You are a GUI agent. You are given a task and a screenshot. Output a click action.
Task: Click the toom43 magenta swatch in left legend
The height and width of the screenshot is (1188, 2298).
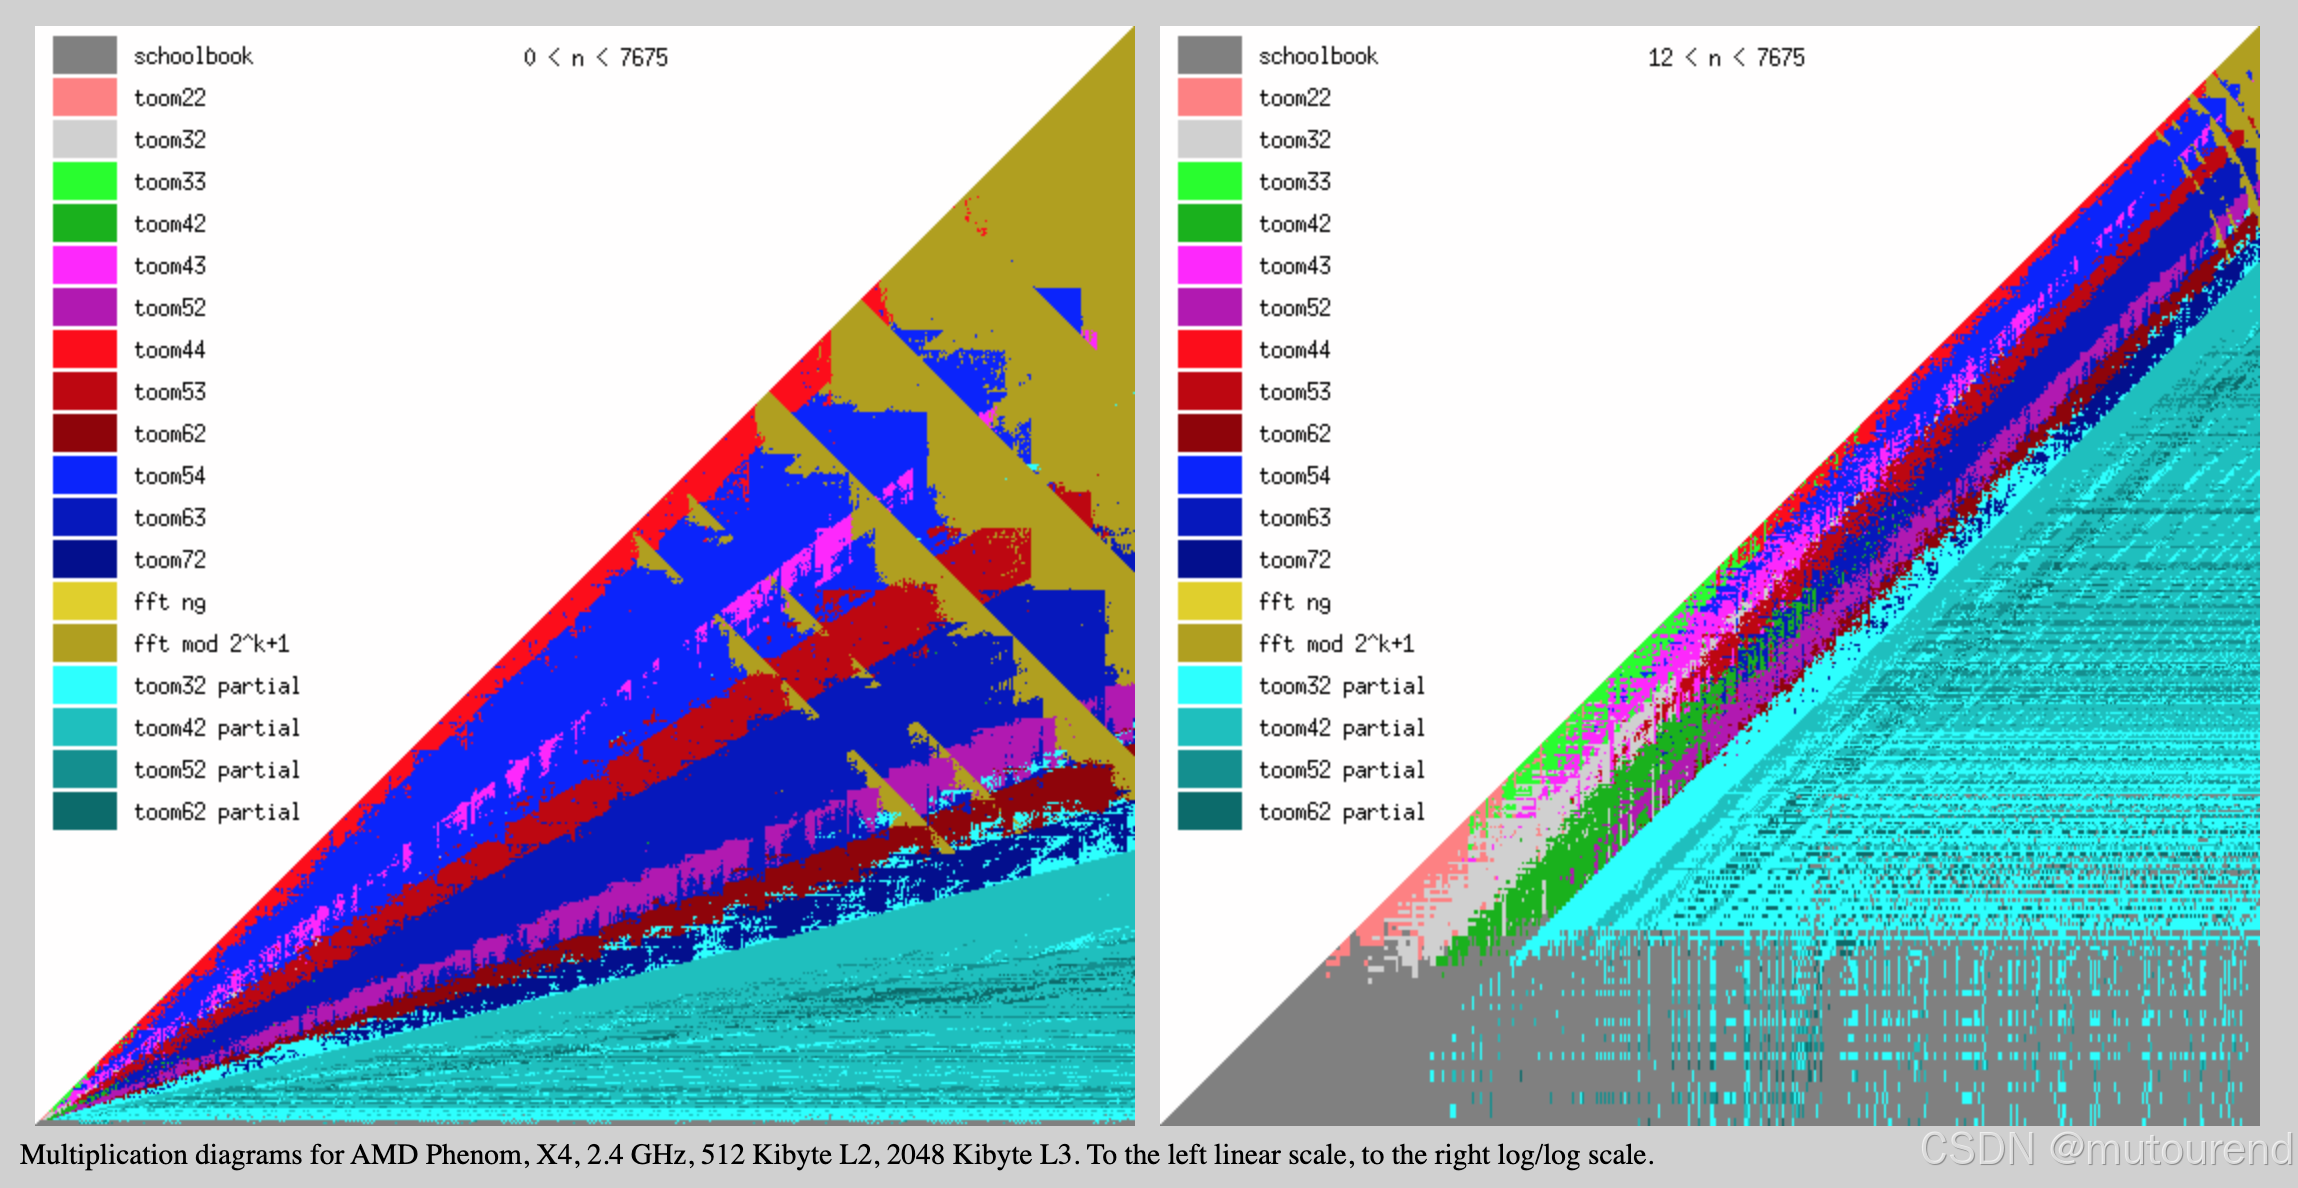(84, 265)
